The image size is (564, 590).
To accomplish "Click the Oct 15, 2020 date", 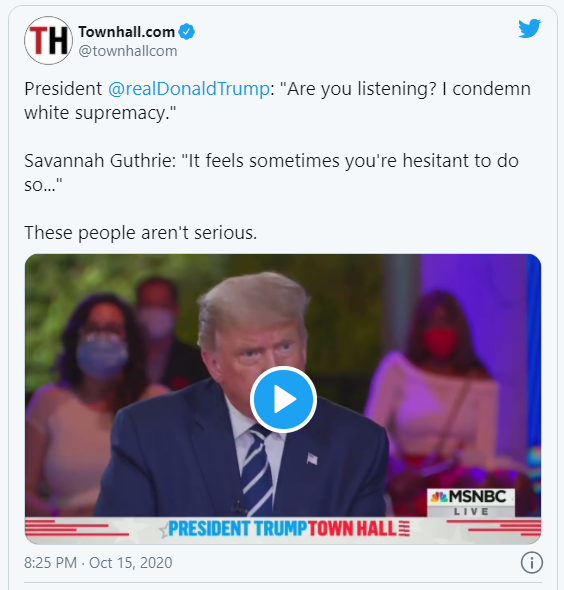I will click(x=131, y=563).
